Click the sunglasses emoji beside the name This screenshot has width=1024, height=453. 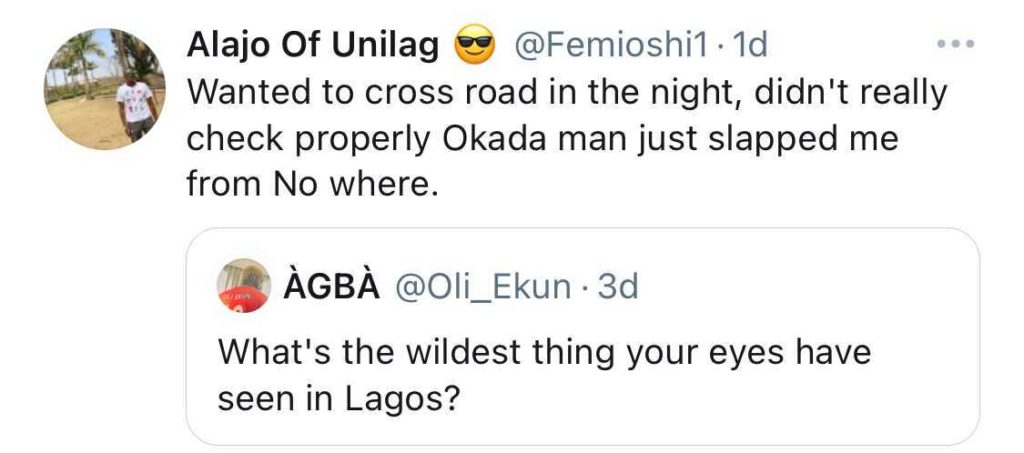pos(476,46)
